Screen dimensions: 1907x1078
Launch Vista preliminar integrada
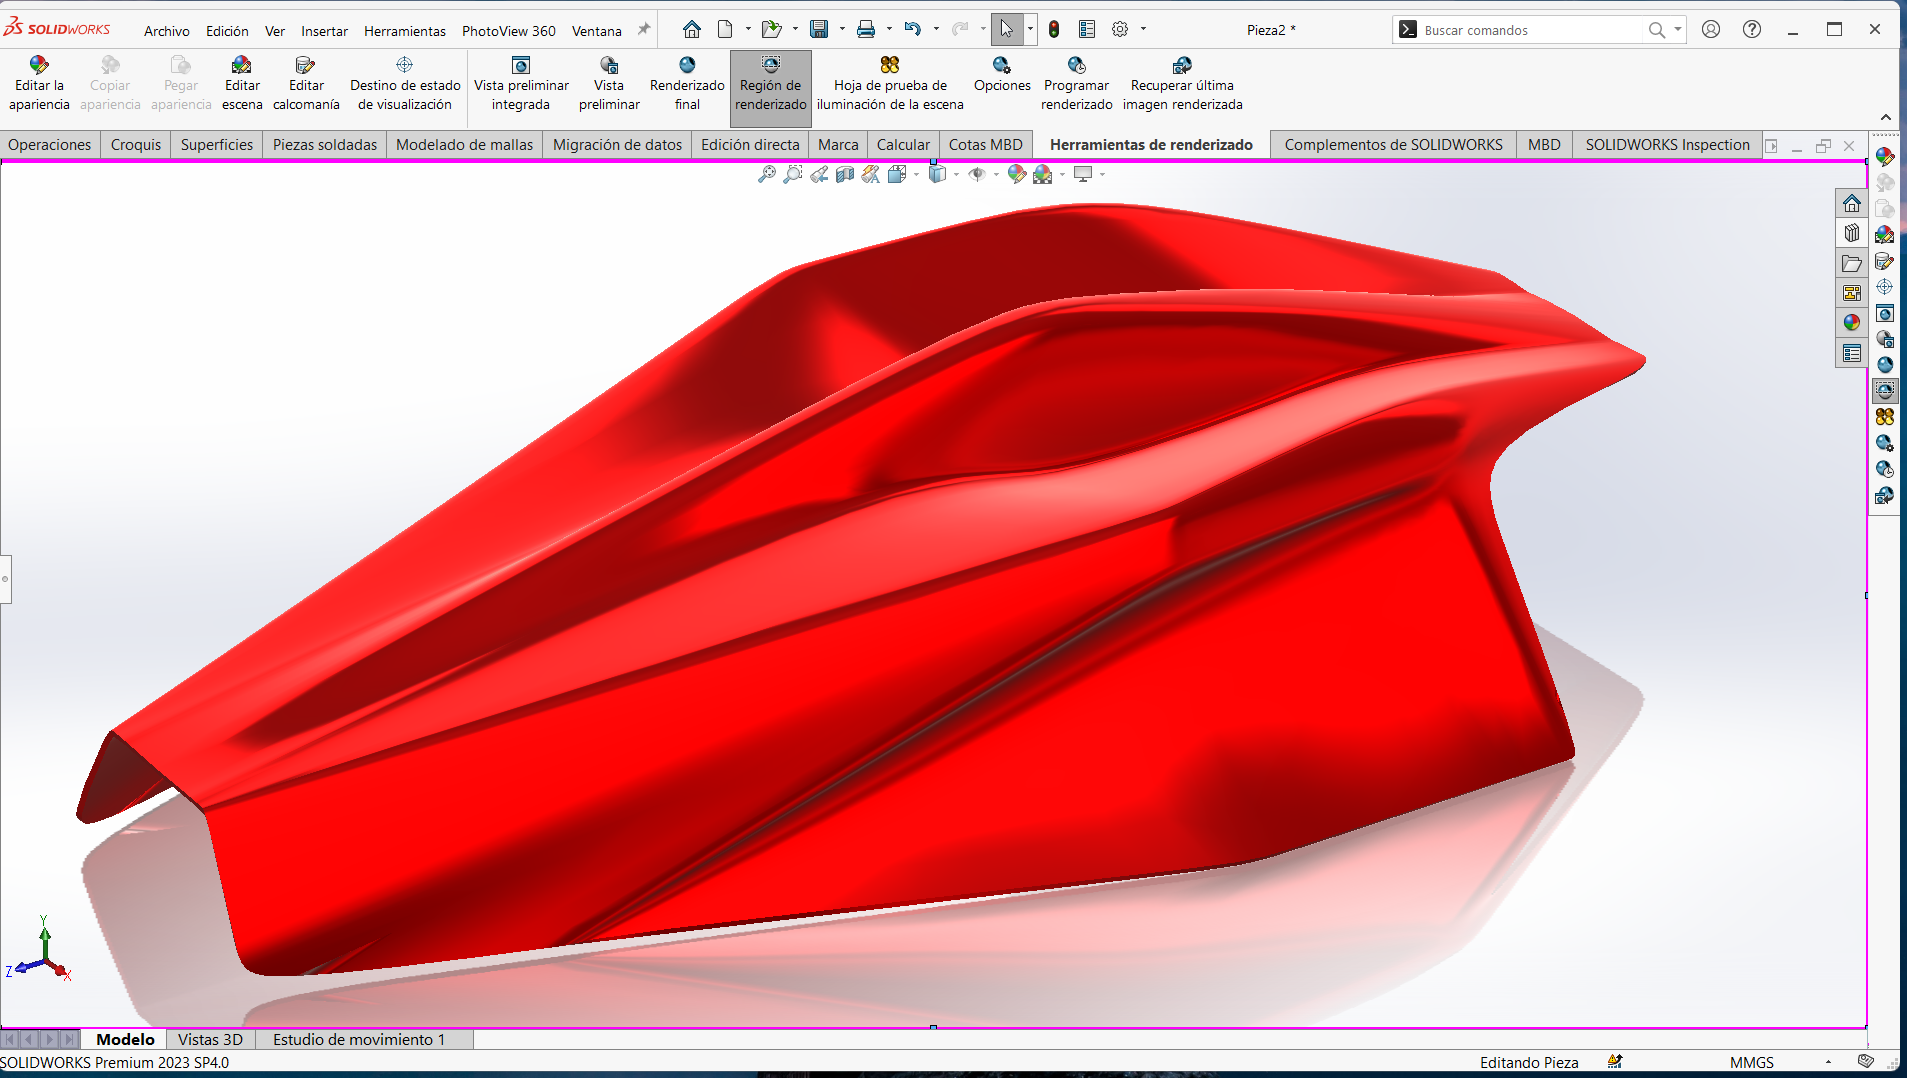click(521, 84)
